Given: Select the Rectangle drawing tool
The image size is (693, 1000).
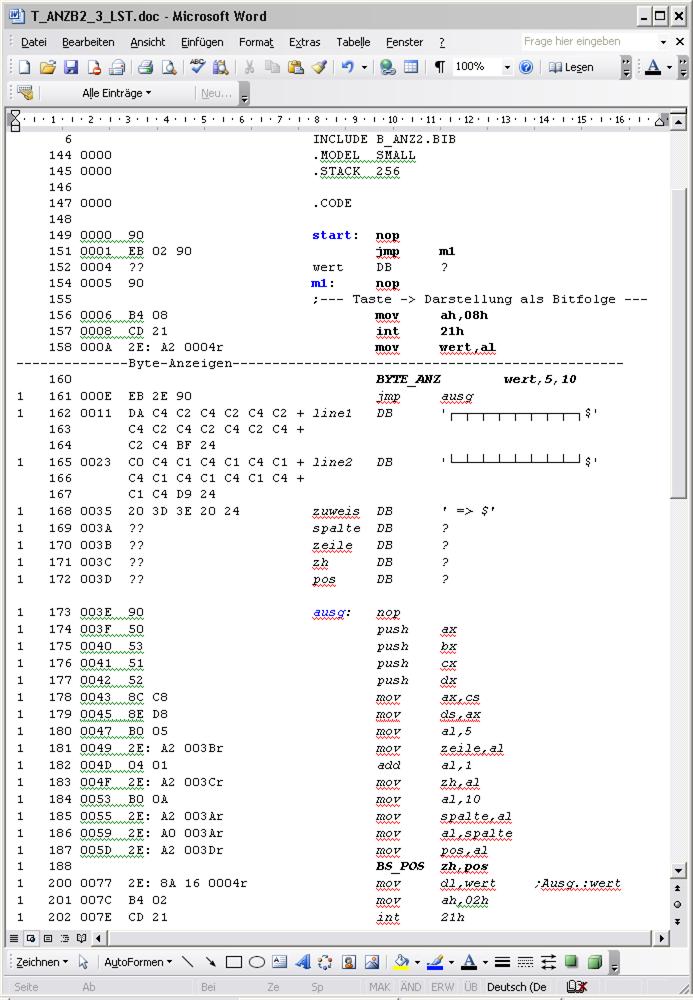Looking at the screenshot, I should [x=234, y=962].
